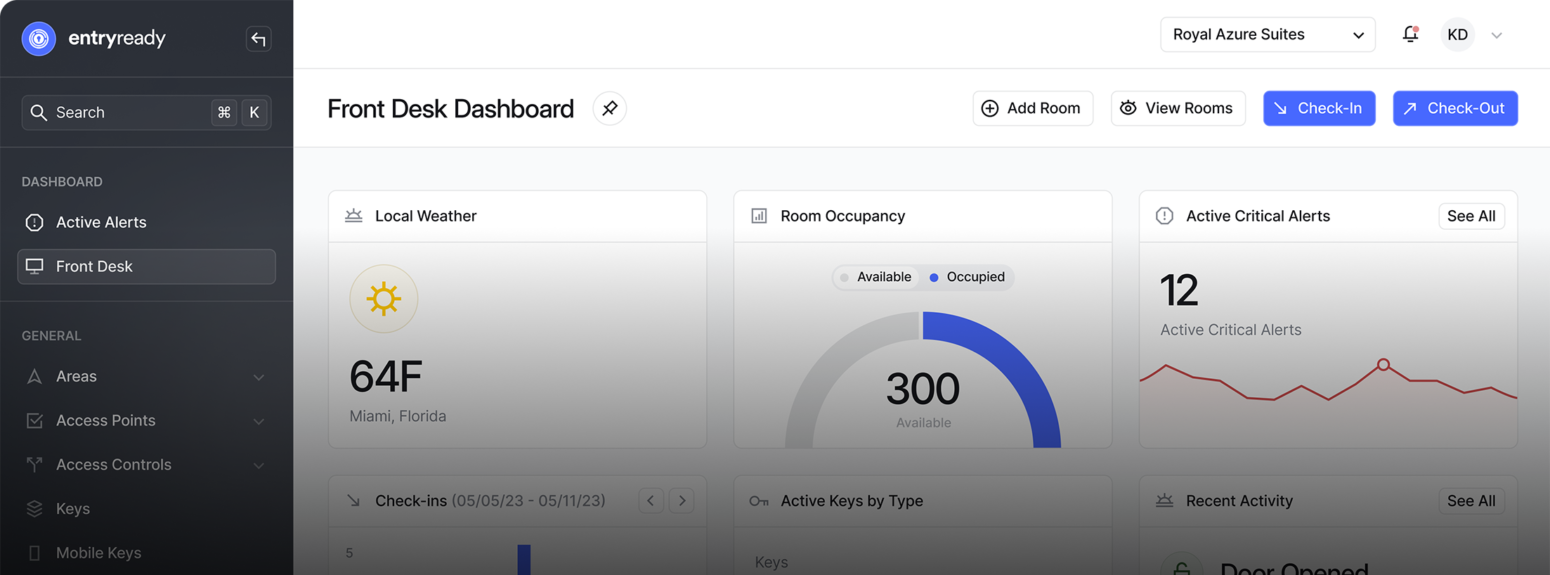
Task: Click the Check-In button
Action: [1319, 108]
